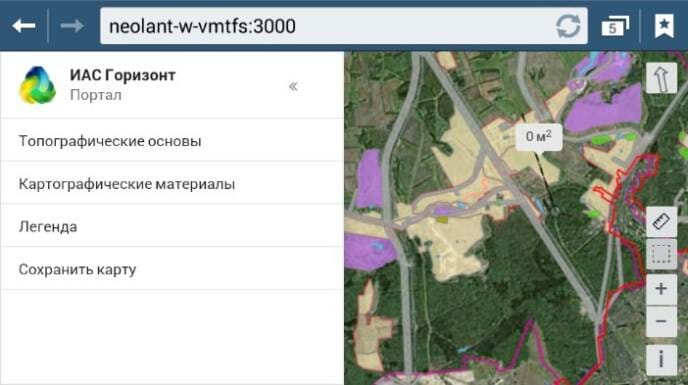
Task: Collapse the side panel with double chevron
Action: pyautogui.click(x=293, y=86)
